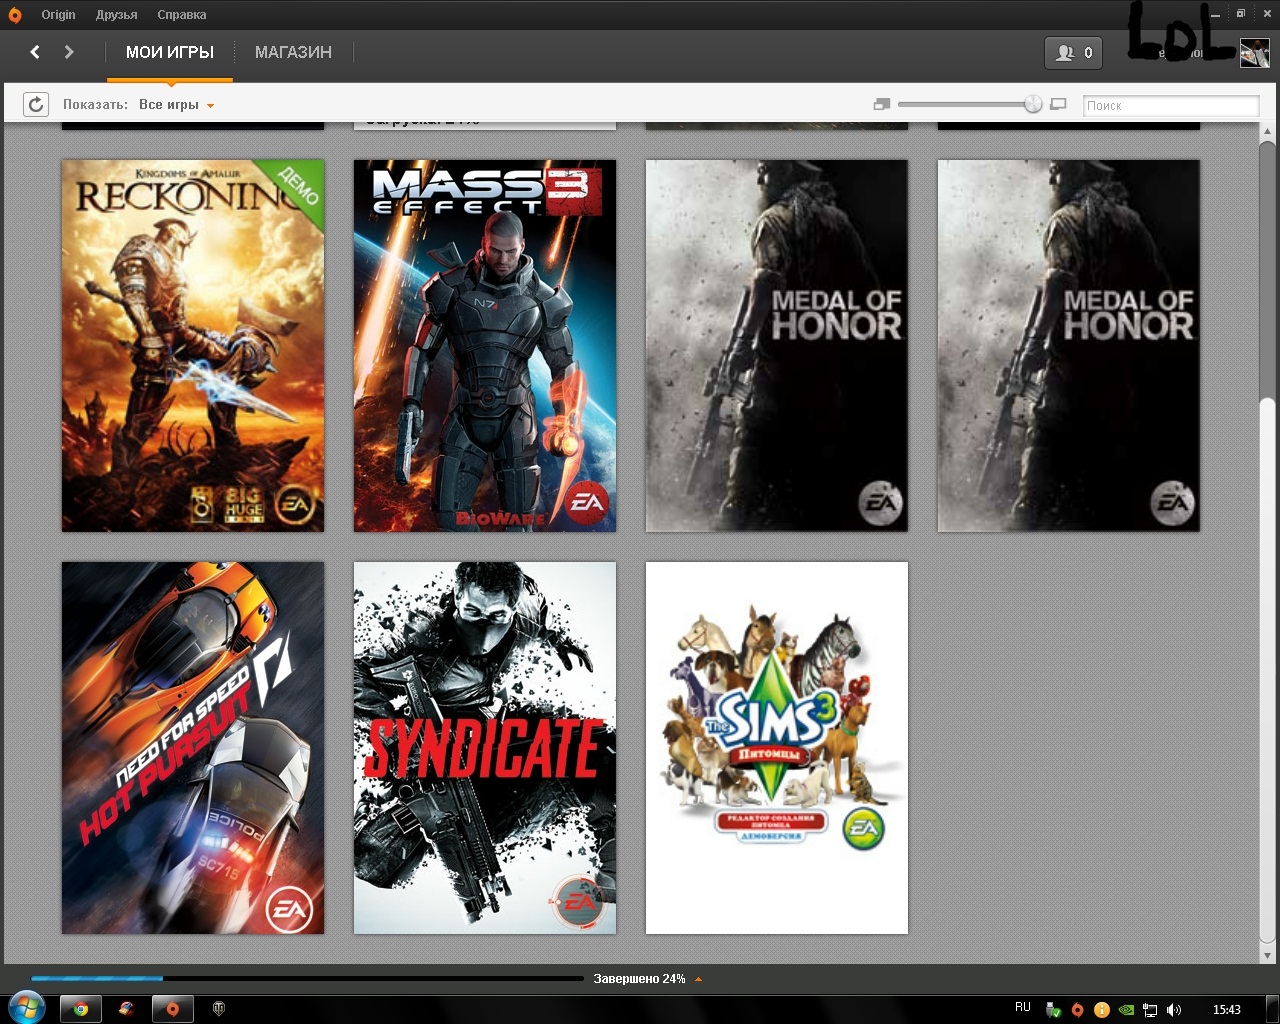Select The Sims 3 Питомцы tile

click(x=777, y=747)
